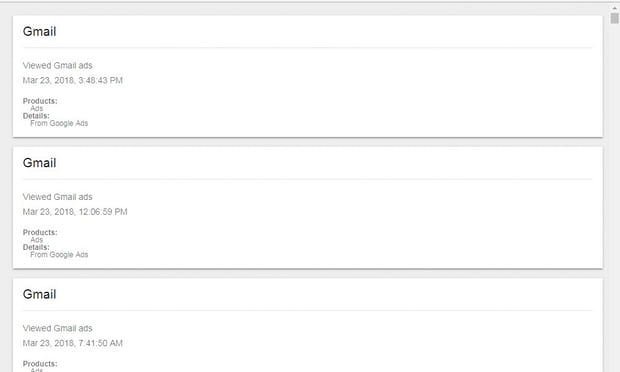The image size is (620, 372).
Task: Click 'From Google Ads' in first card
Action: (x=59, y=123)
